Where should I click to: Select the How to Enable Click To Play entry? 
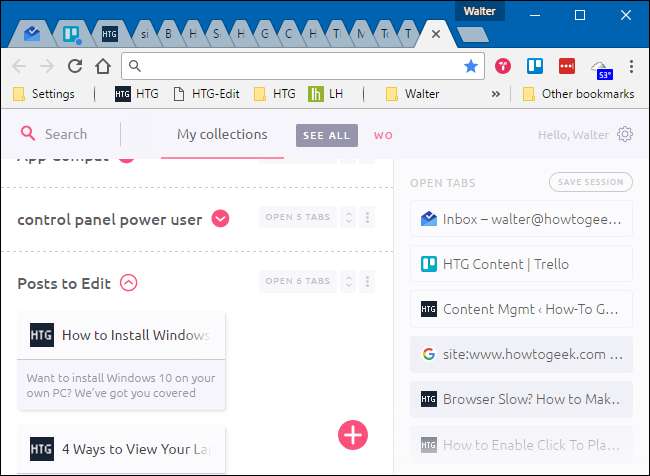point(521,445)
